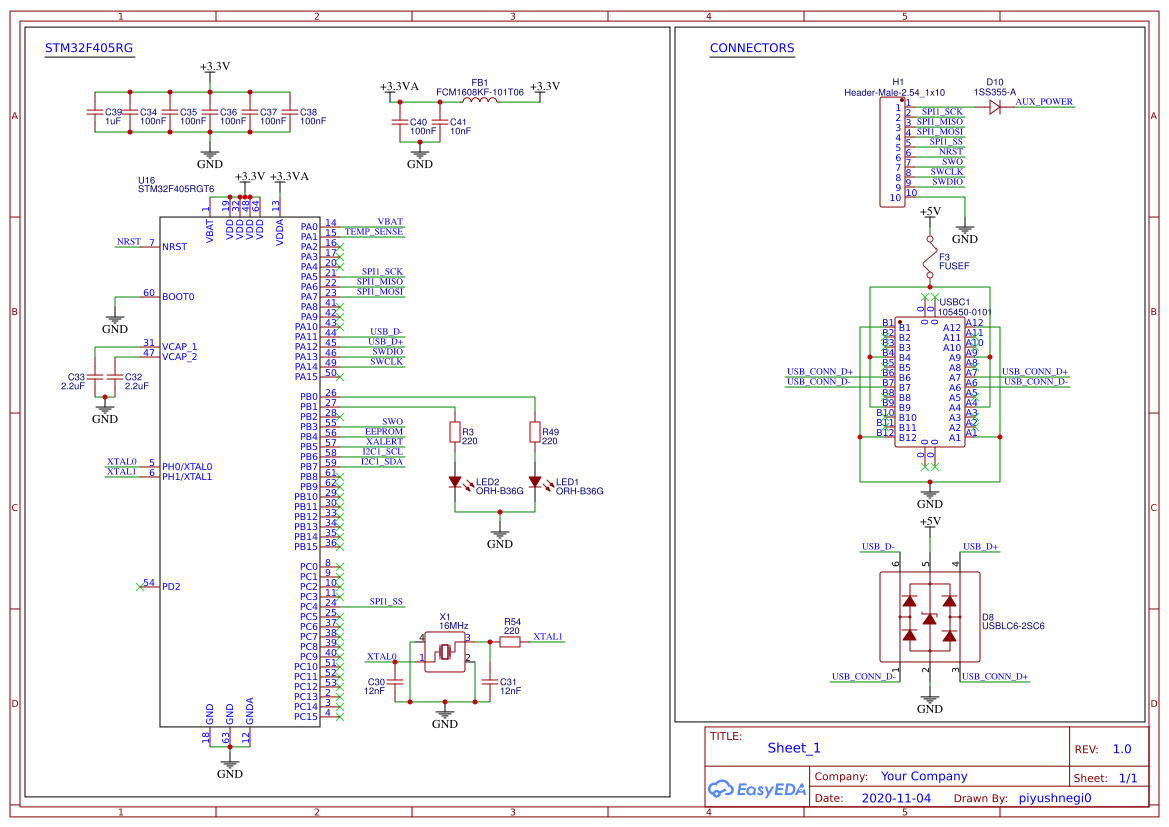Click the 16MHz crystal X1 symbol
This screenshot has width=1169, height=827.
(x=443, y=652)
